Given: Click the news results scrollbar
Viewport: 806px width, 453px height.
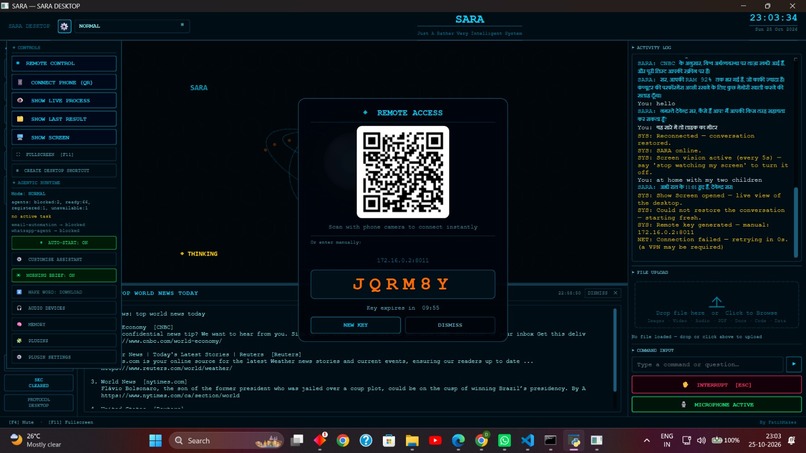Looking at the screenshot, I should 615,350.
